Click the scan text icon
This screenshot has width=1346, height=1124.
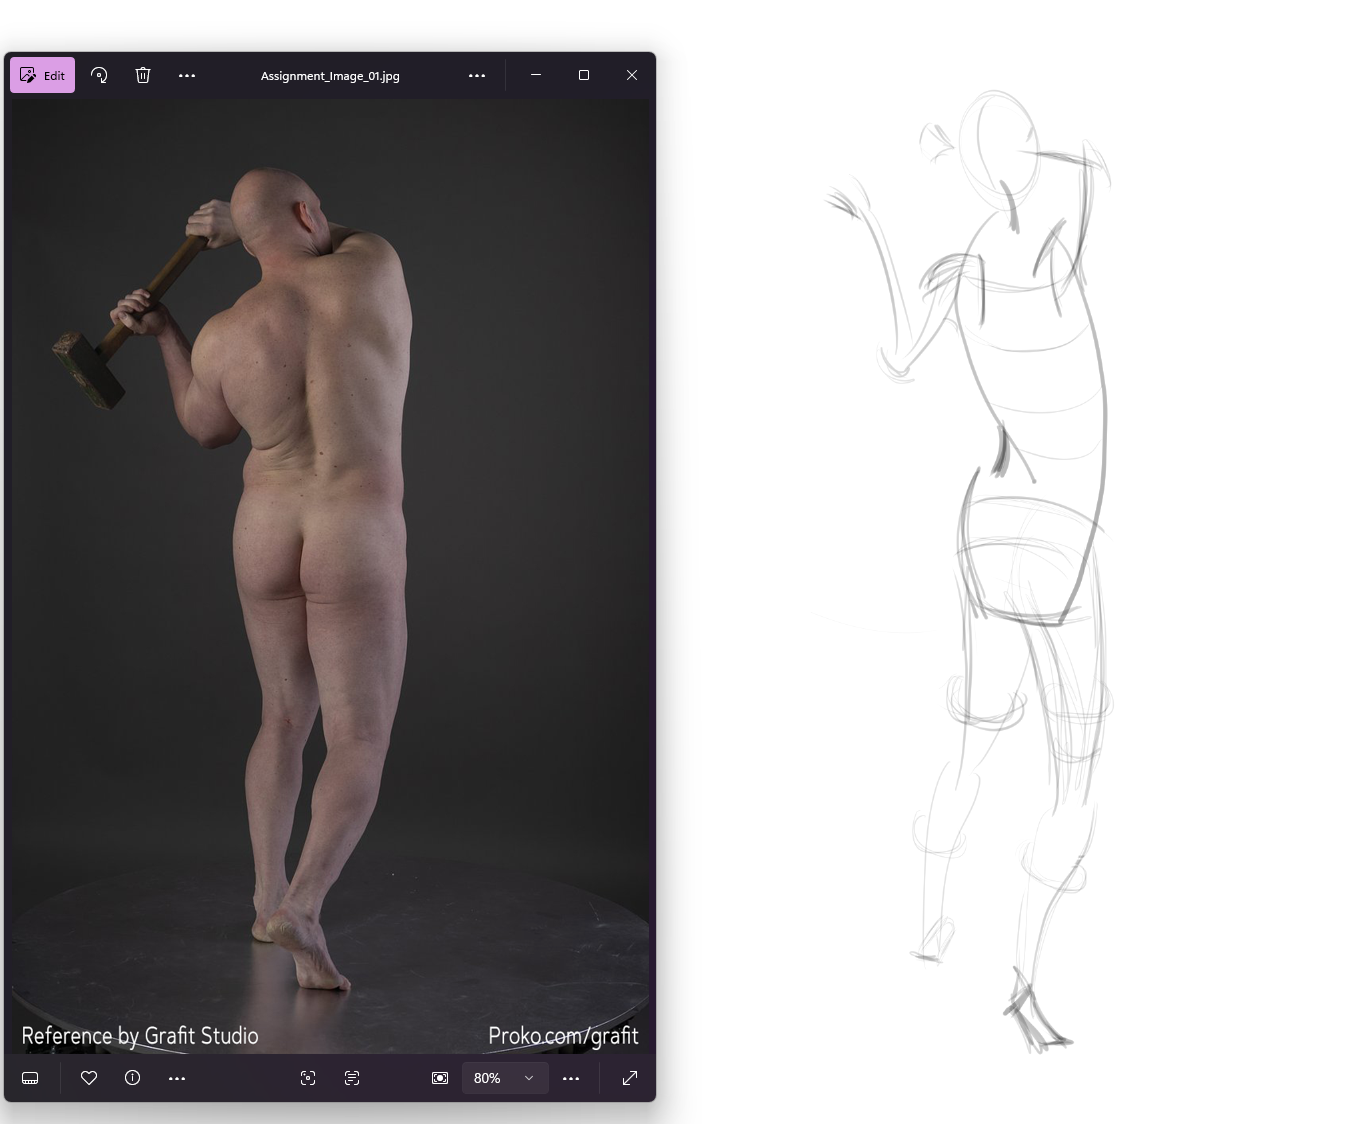point(352,1078)
